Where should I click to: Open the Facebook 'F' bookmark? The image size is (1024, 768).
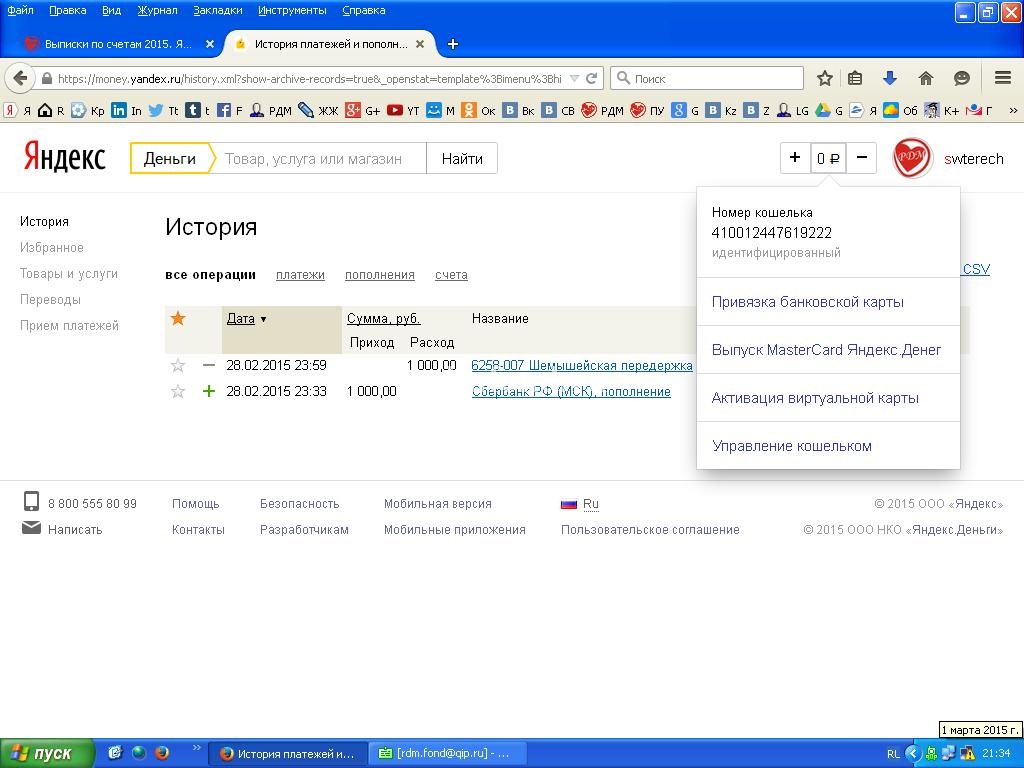coord(229,110)
